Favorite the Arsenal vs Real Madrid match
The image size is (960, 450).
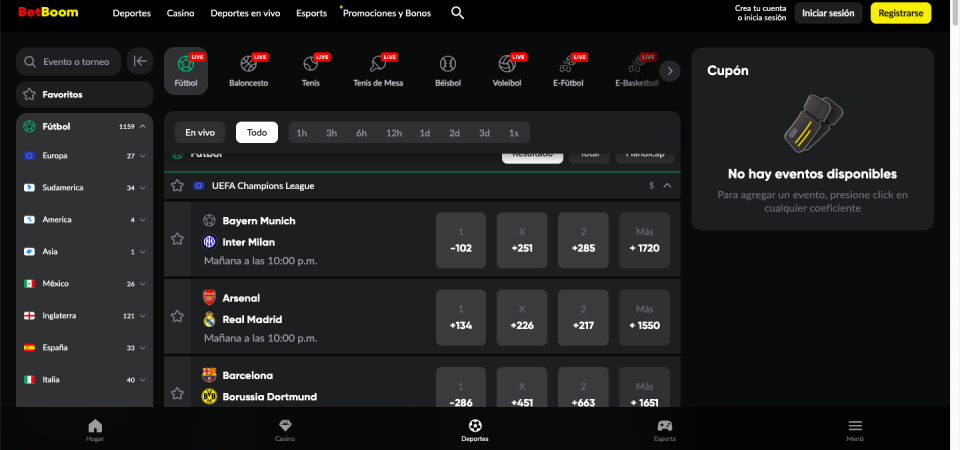pos(178,316)
